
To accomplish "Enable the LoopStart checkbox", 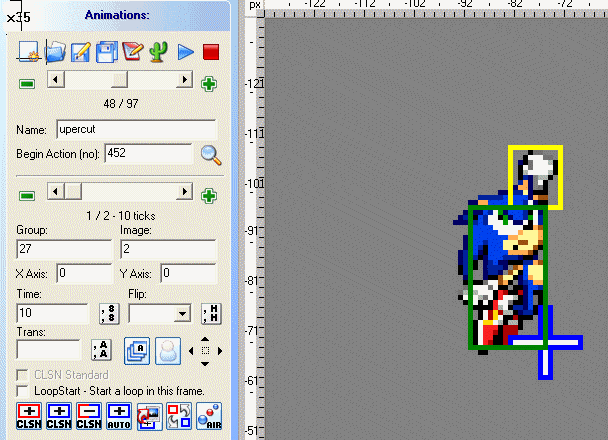I will click(22, 391).
